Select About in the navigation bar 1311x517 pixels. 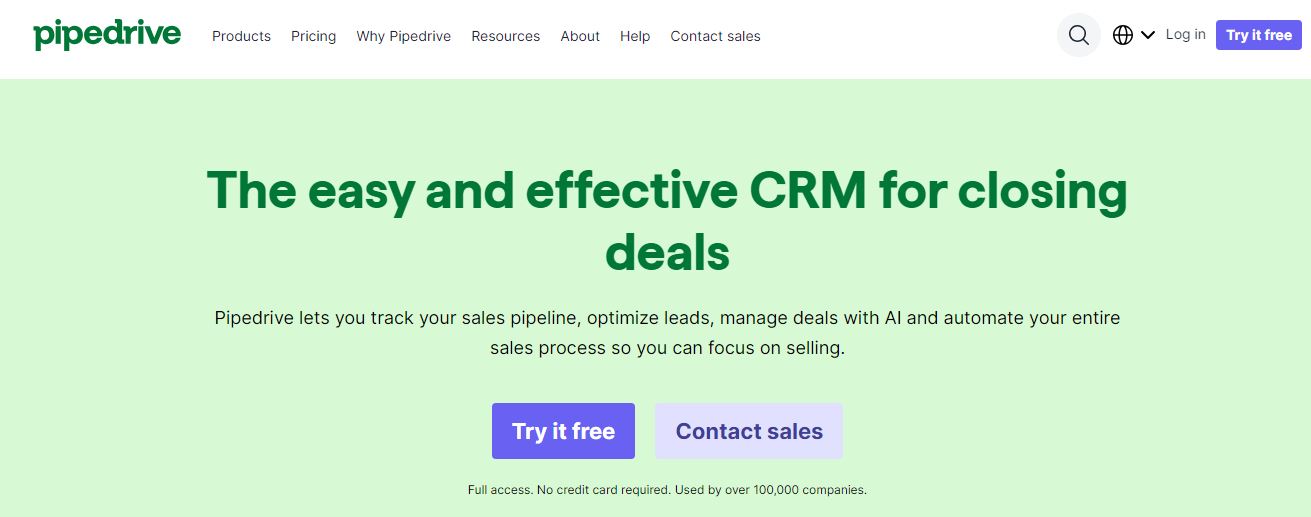point(580,36)
